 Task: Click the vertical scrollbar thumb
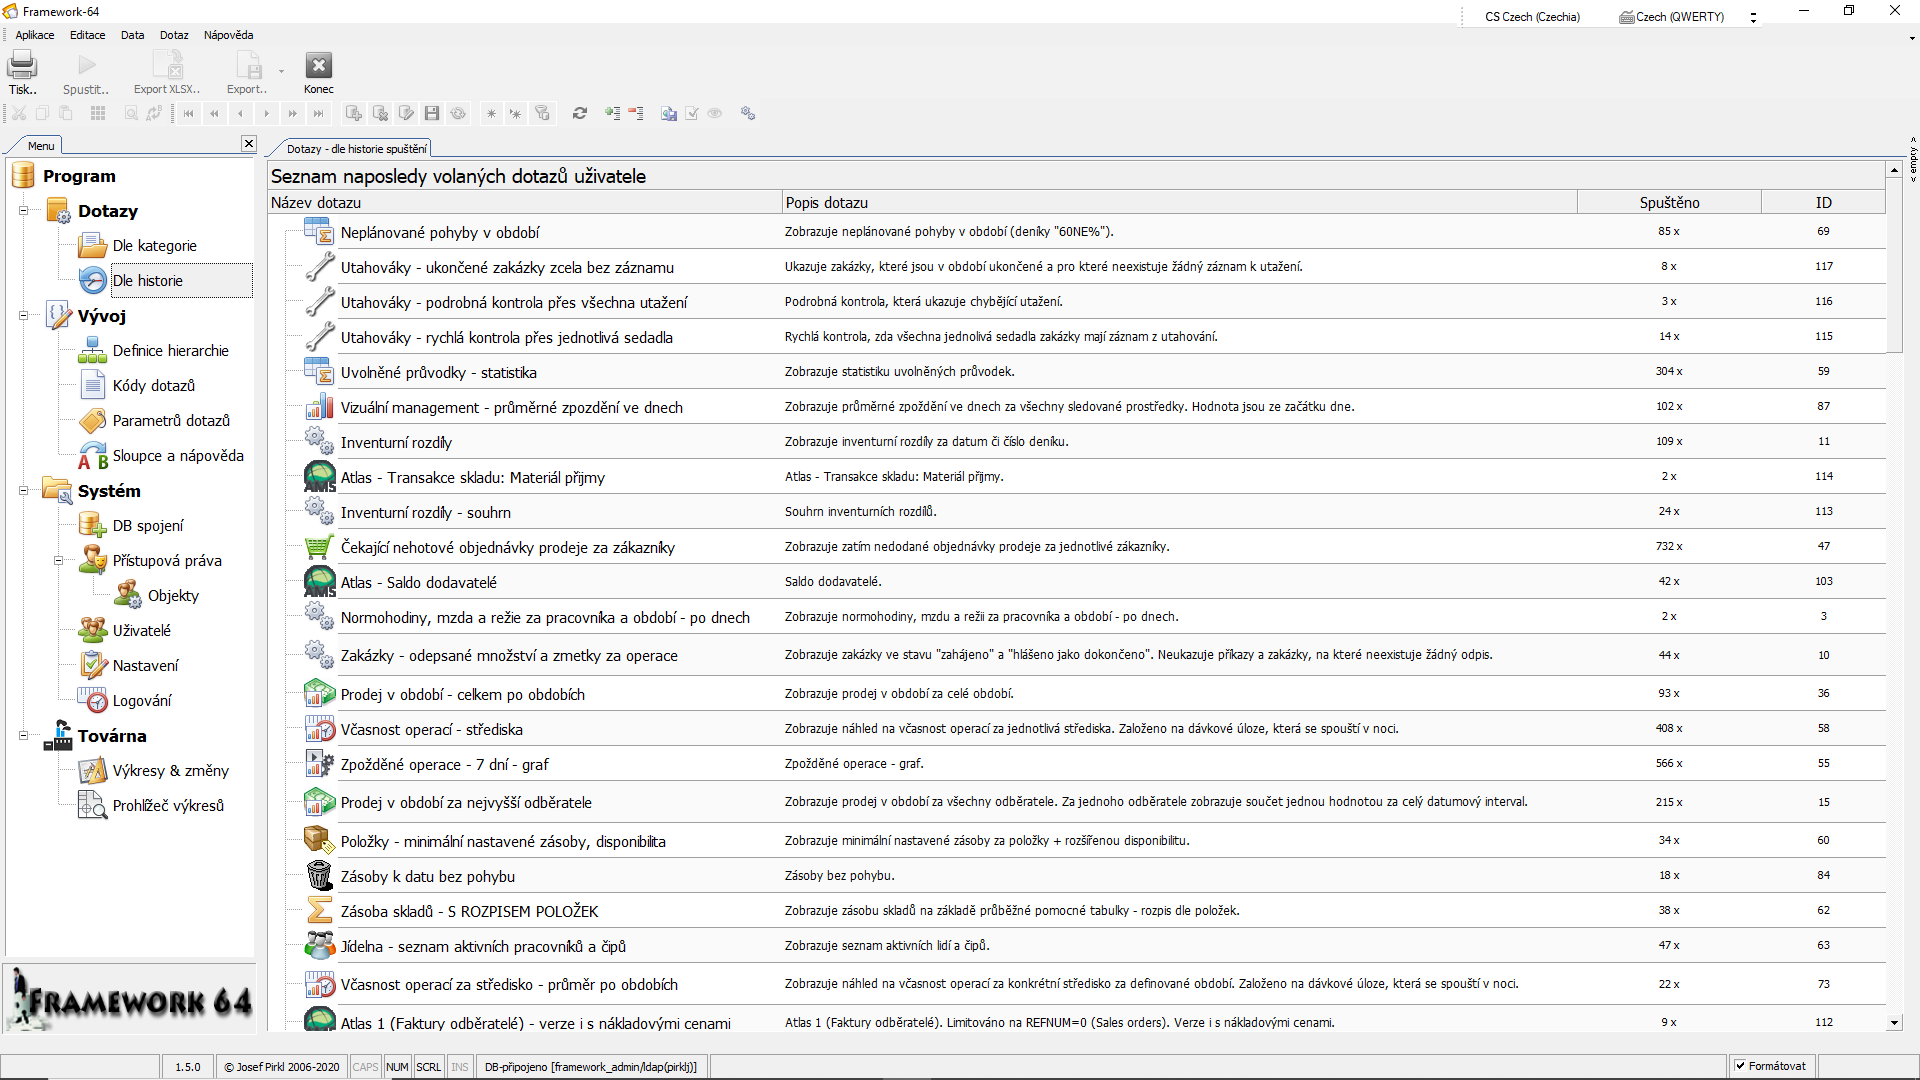[x=1894, y=265]
